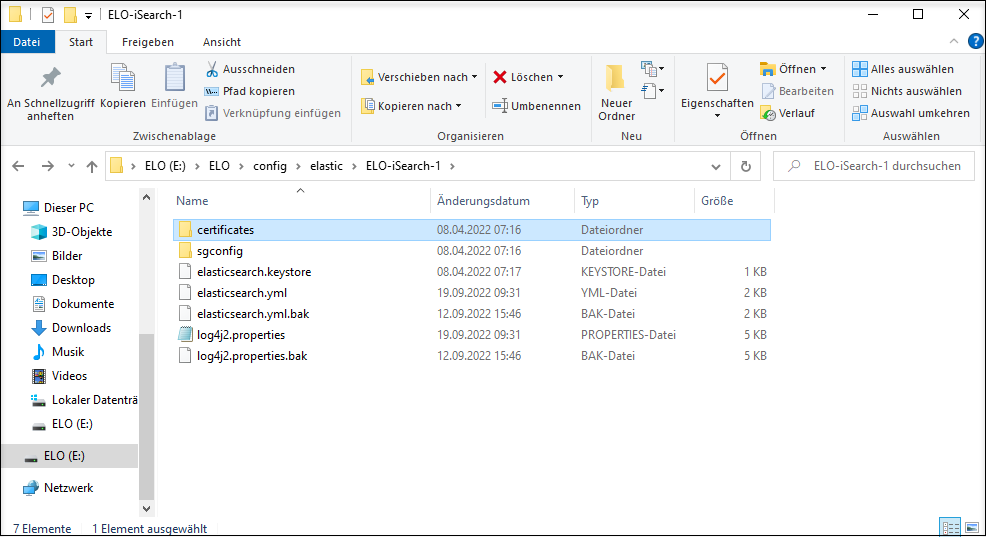Navigate up one folder level
Viewport: 986px width, 537px height.
[x=92, y=166]
